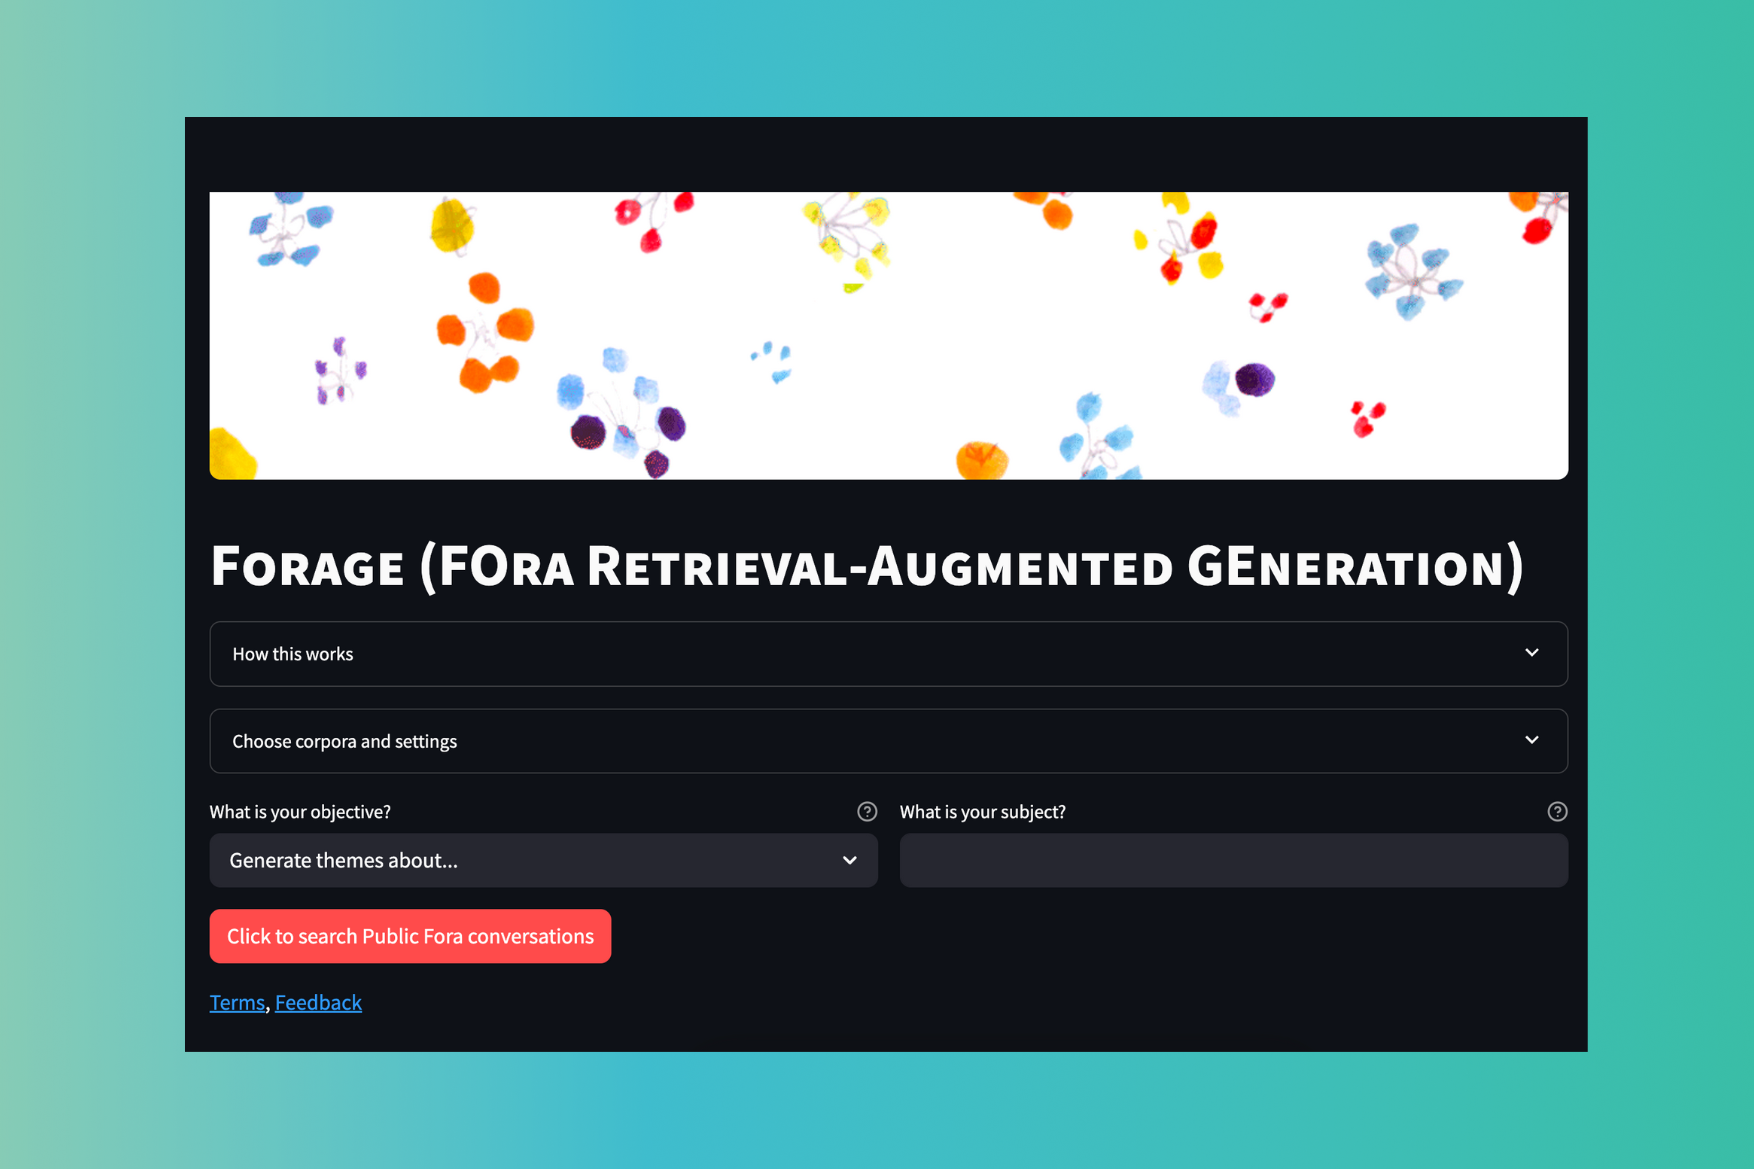Screen dimensions: 1754x1169
Task: Click the arrow in the objective dropdown
Action: point(849,860)
